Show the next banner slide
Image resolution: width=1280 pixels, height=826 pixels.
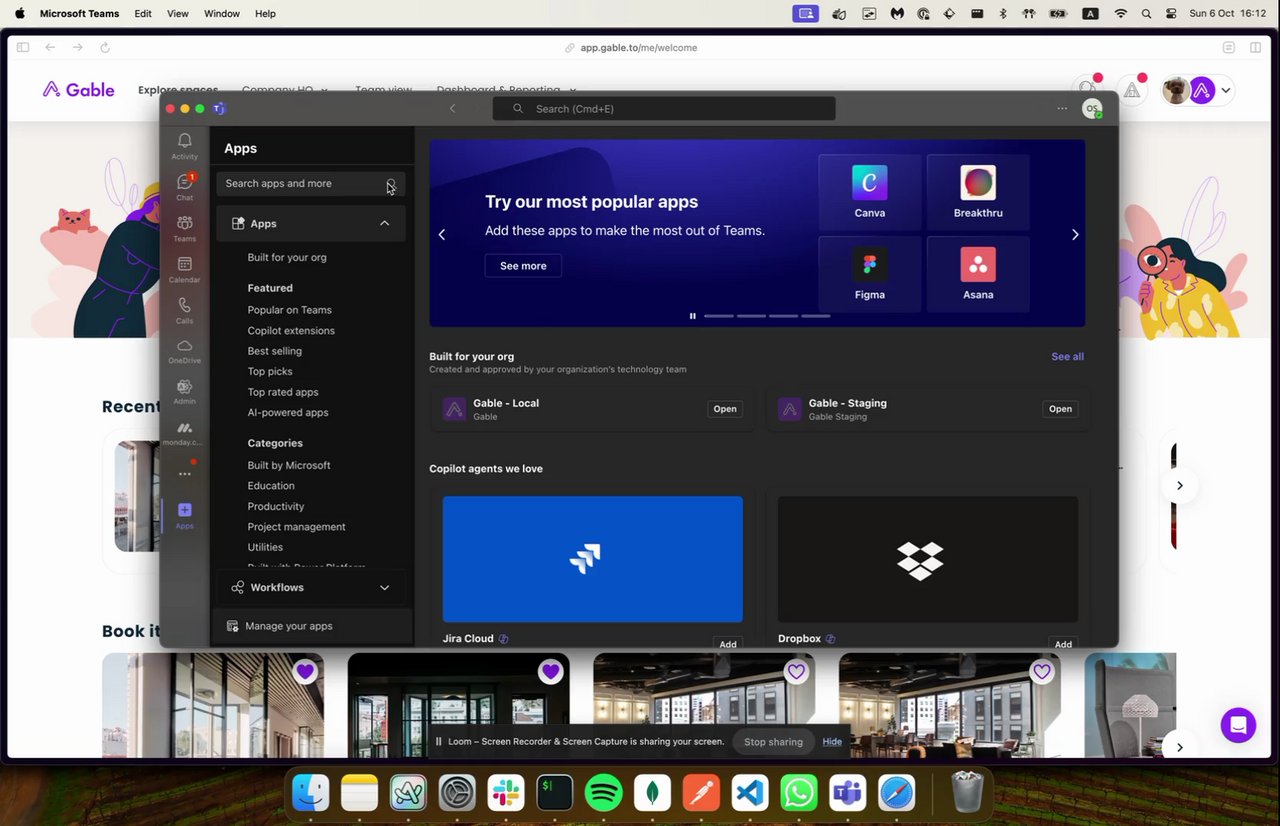pos(1075,235)
